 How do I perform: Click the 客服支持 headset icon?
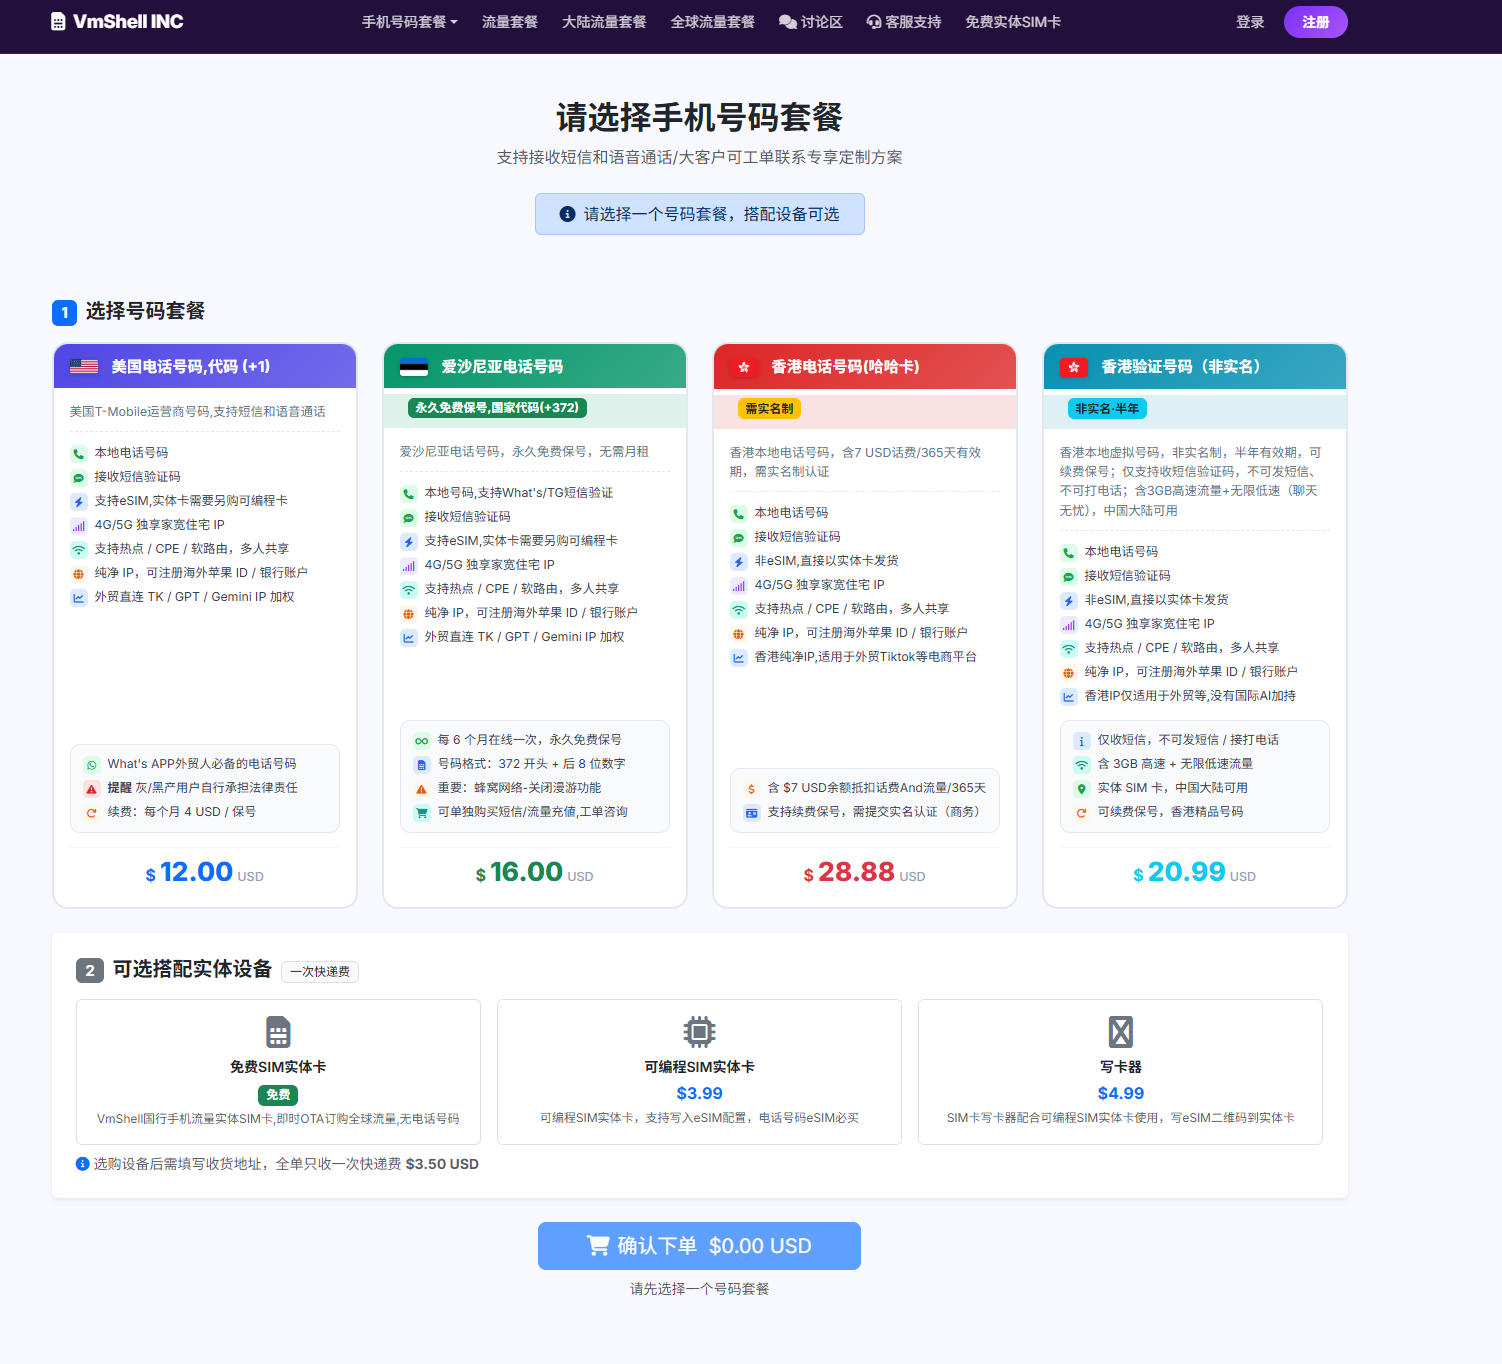click(x=873, y=22)
